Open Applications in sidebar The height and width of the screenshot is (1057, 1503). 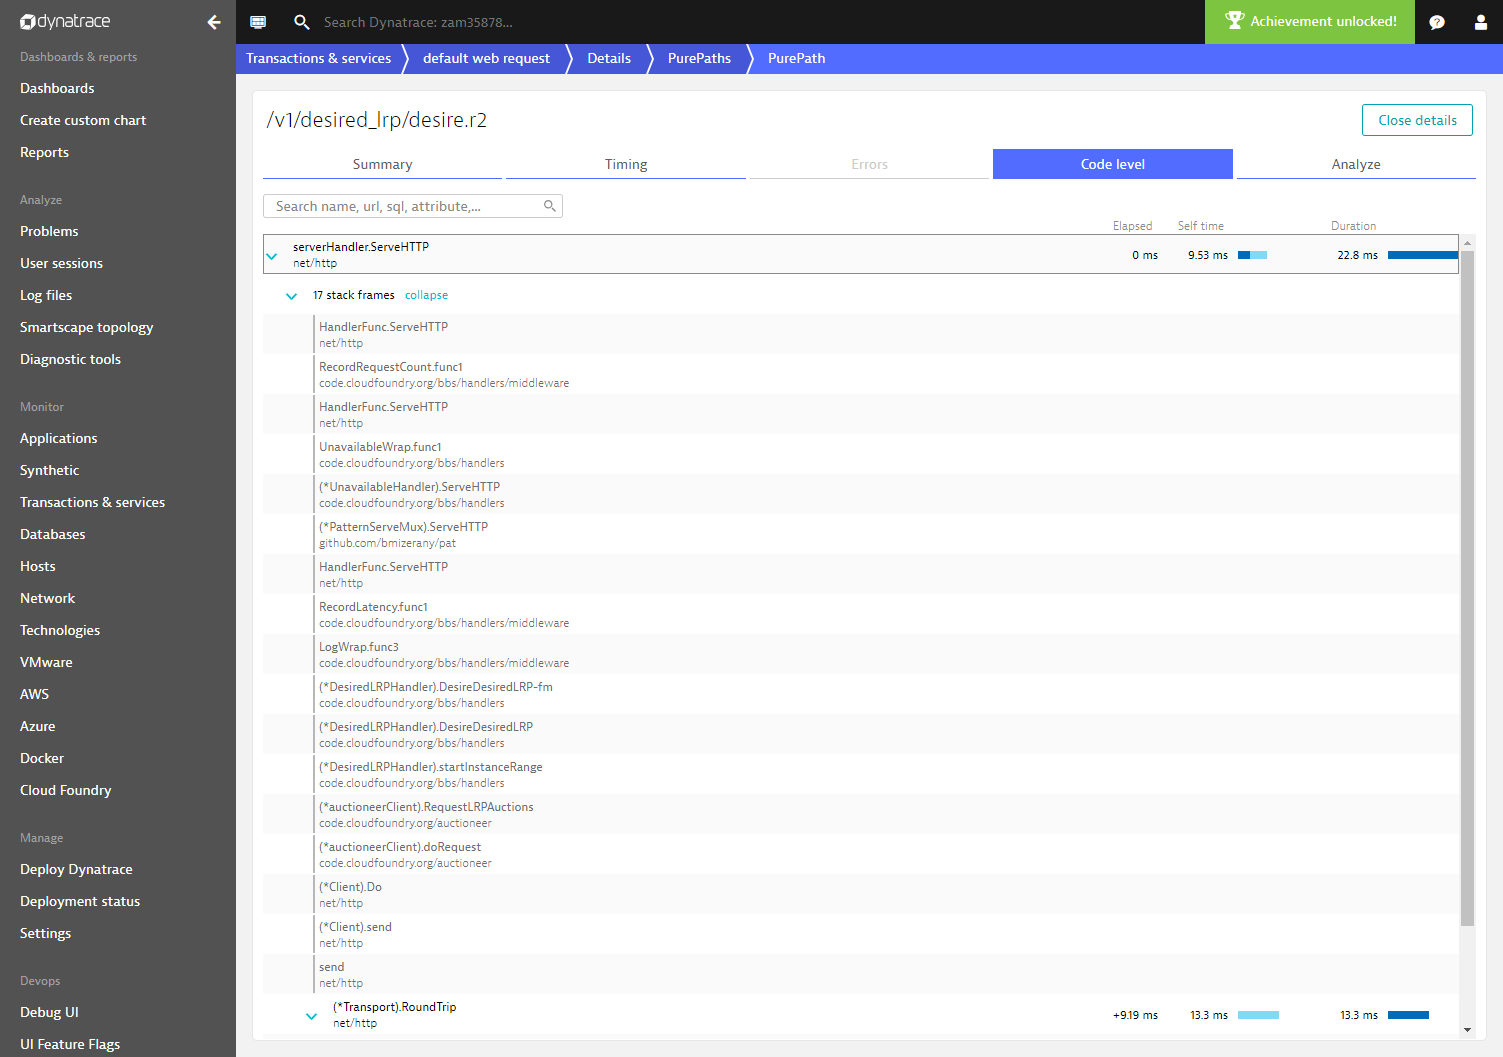coord(58,438)
